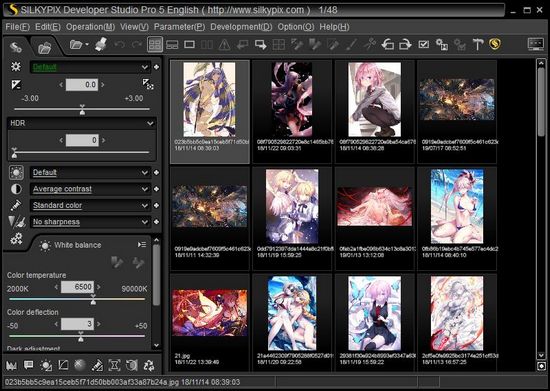Image resolution: width=550 pixels, height=391 pixels.
Task: Click the speech bubble comment icon
Action: 28,365
